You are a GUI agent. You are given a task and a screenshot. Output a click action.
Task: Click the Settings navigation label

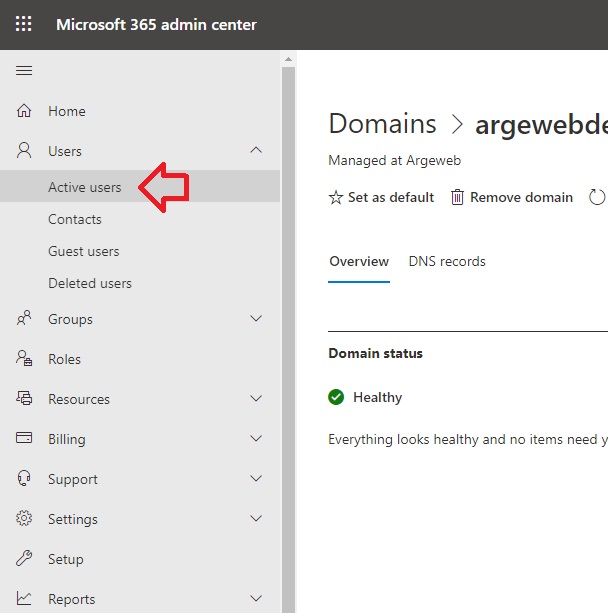tap(73, 519)
